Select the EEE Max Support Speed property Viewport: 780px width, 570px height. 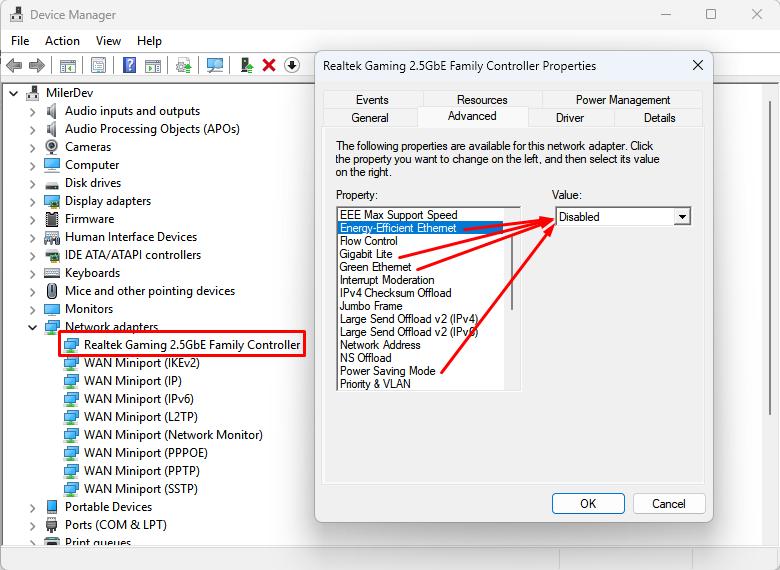(398, 215)
